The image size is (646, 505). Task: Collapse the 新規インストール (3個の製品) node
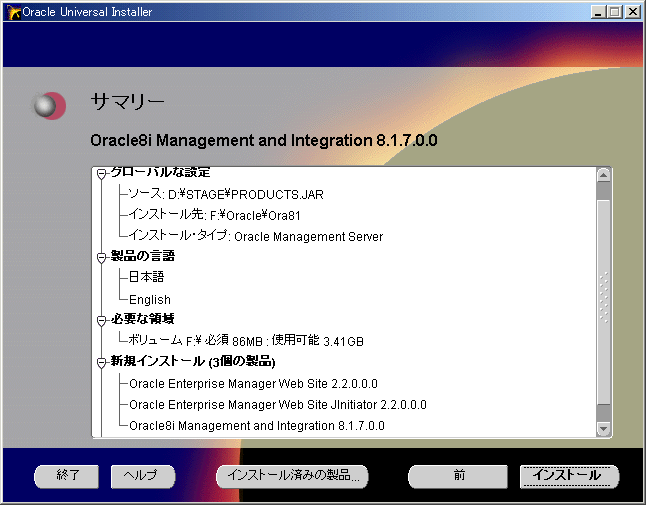point(101,363)
